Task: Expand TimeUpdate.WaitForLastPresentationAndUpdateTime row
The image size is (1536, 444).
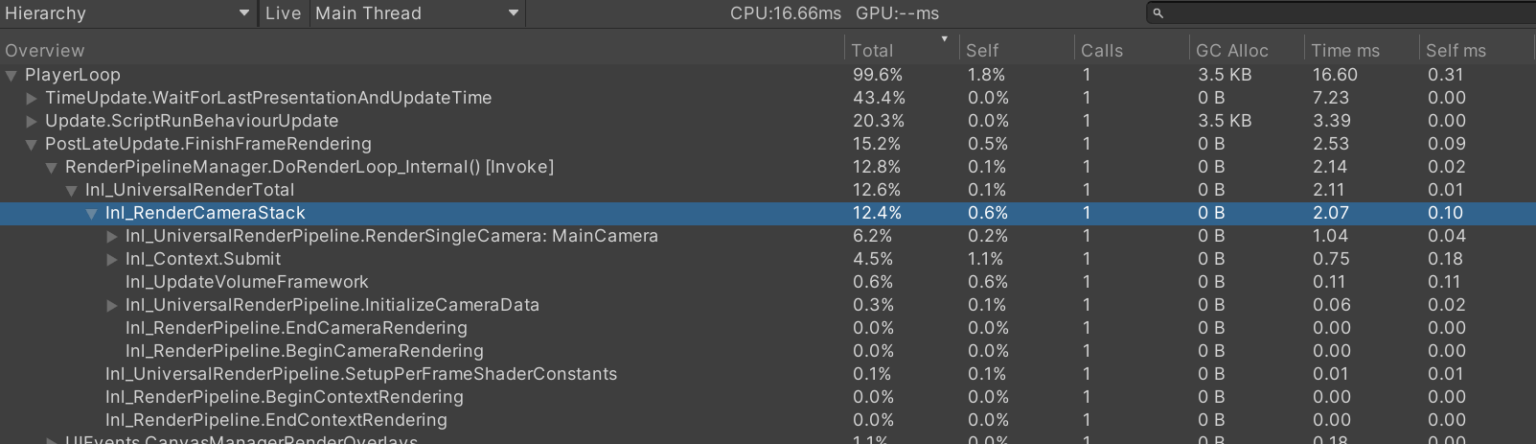Action: (32, 98)
